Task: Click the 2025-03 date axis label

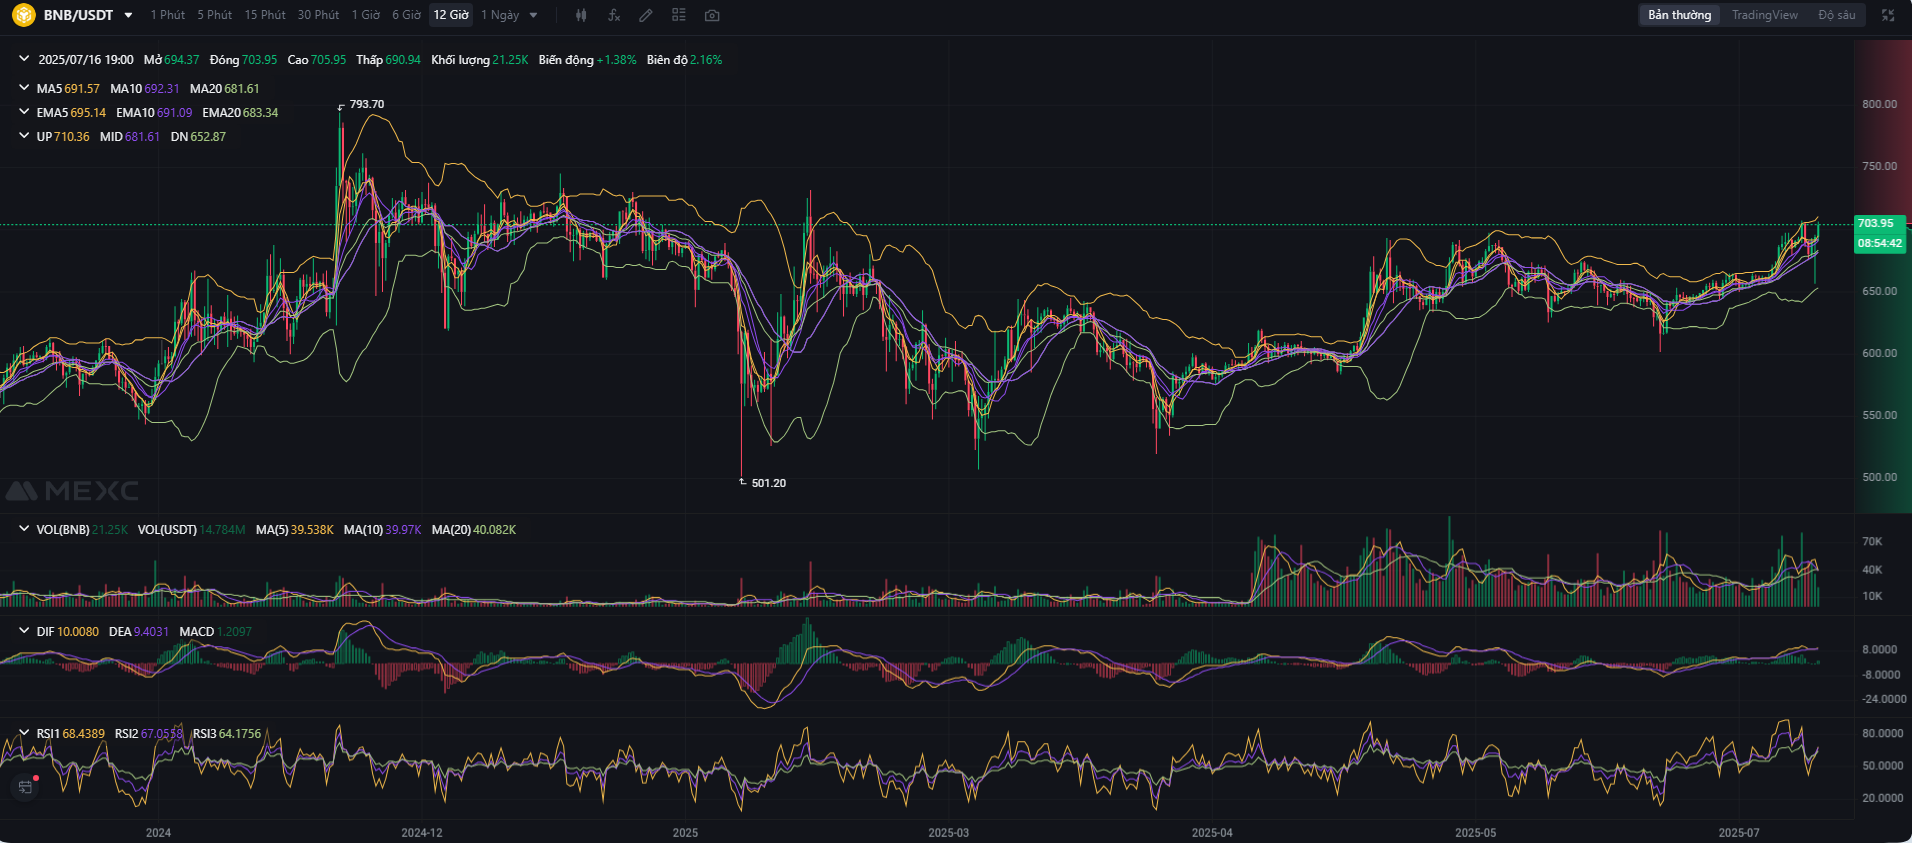Action: 948,832
